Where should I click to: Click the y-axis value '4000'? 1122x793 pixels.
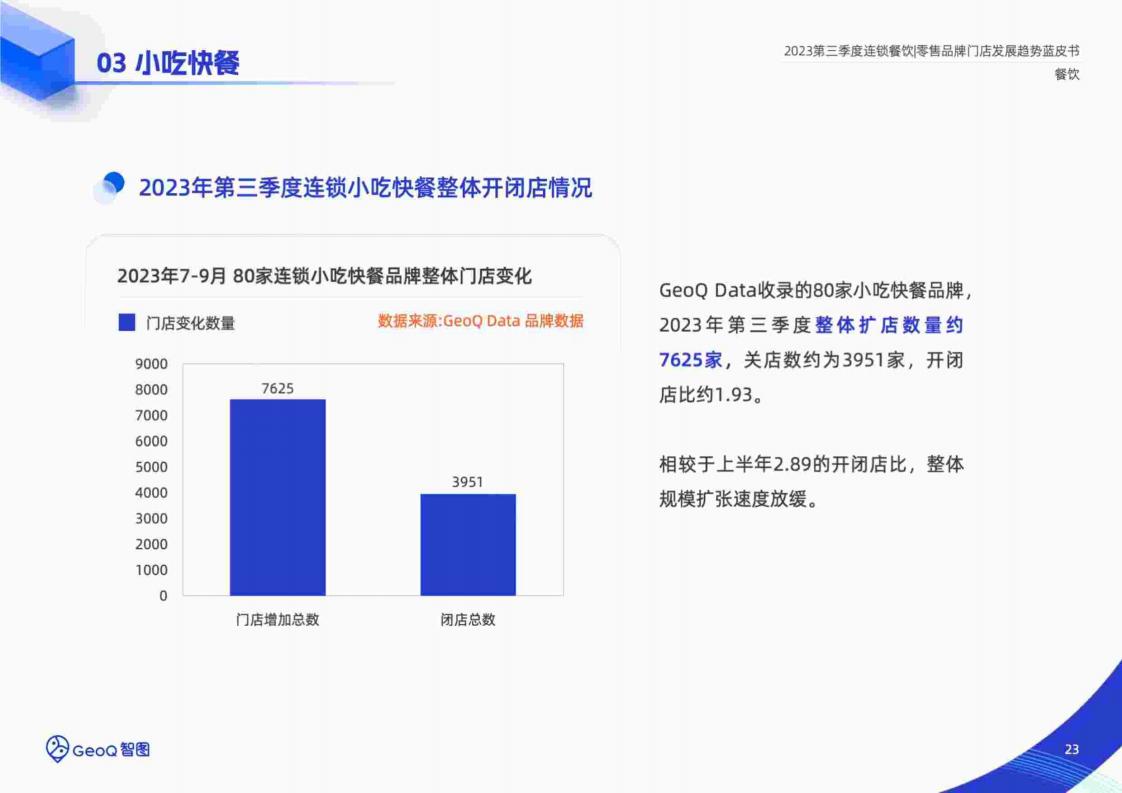click(151, 492)
